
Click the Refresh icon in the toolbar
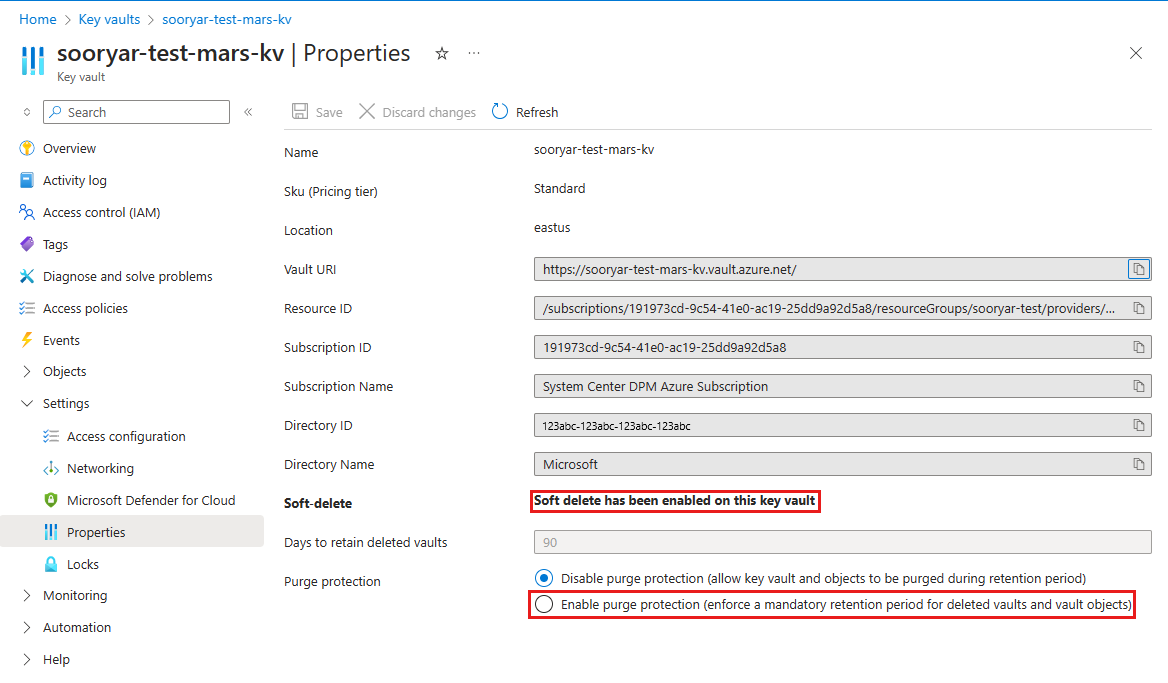(500, 112)
